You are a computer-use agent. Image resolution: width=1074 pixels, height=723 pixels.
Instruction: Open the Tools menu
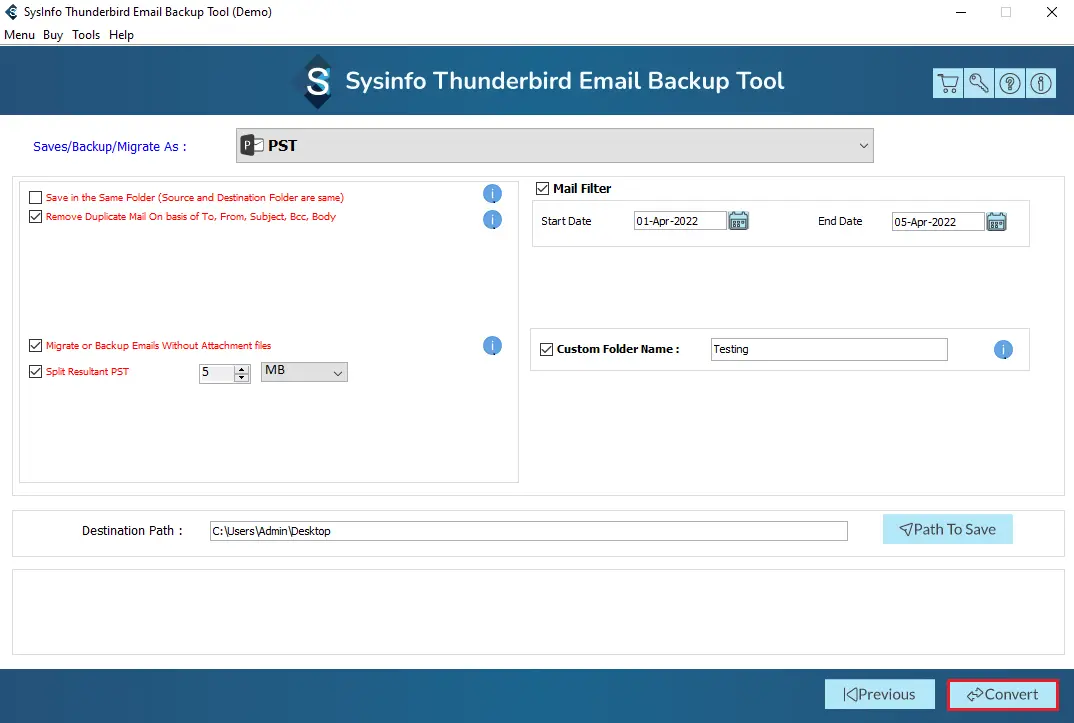[x=86, y=35]
